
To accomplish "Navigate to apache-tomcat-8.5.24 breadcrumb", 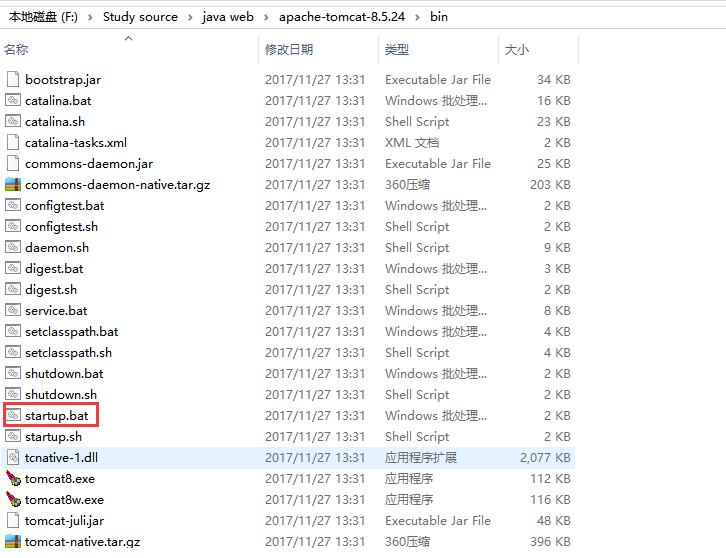I will pyautogui.click(x=342, y=17).
